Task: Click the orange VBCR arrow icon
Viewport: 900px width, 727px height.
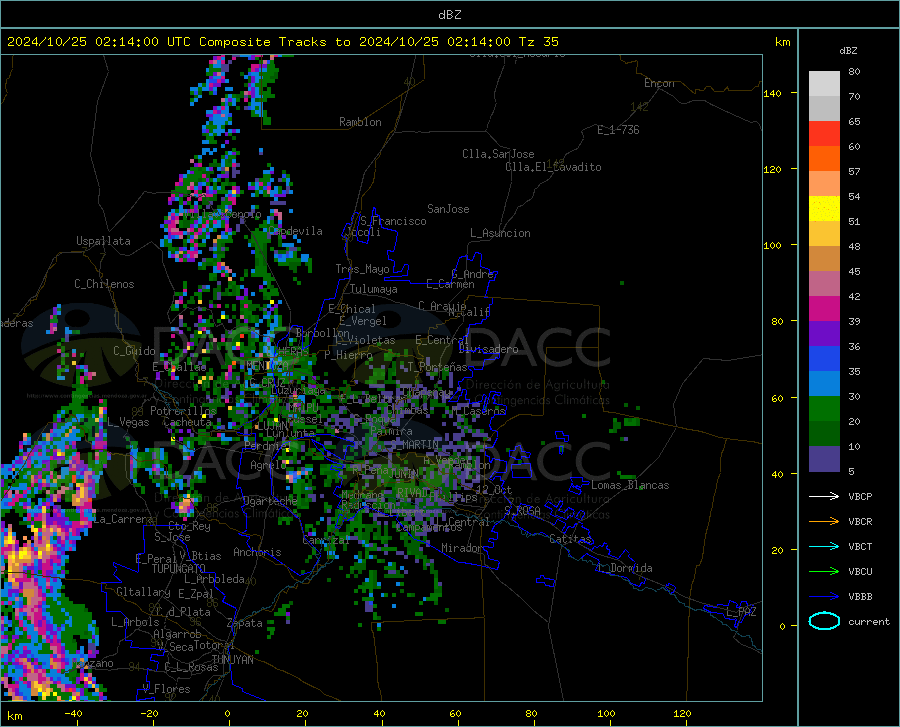Action: pyautogui.click(x=824, y=522)
